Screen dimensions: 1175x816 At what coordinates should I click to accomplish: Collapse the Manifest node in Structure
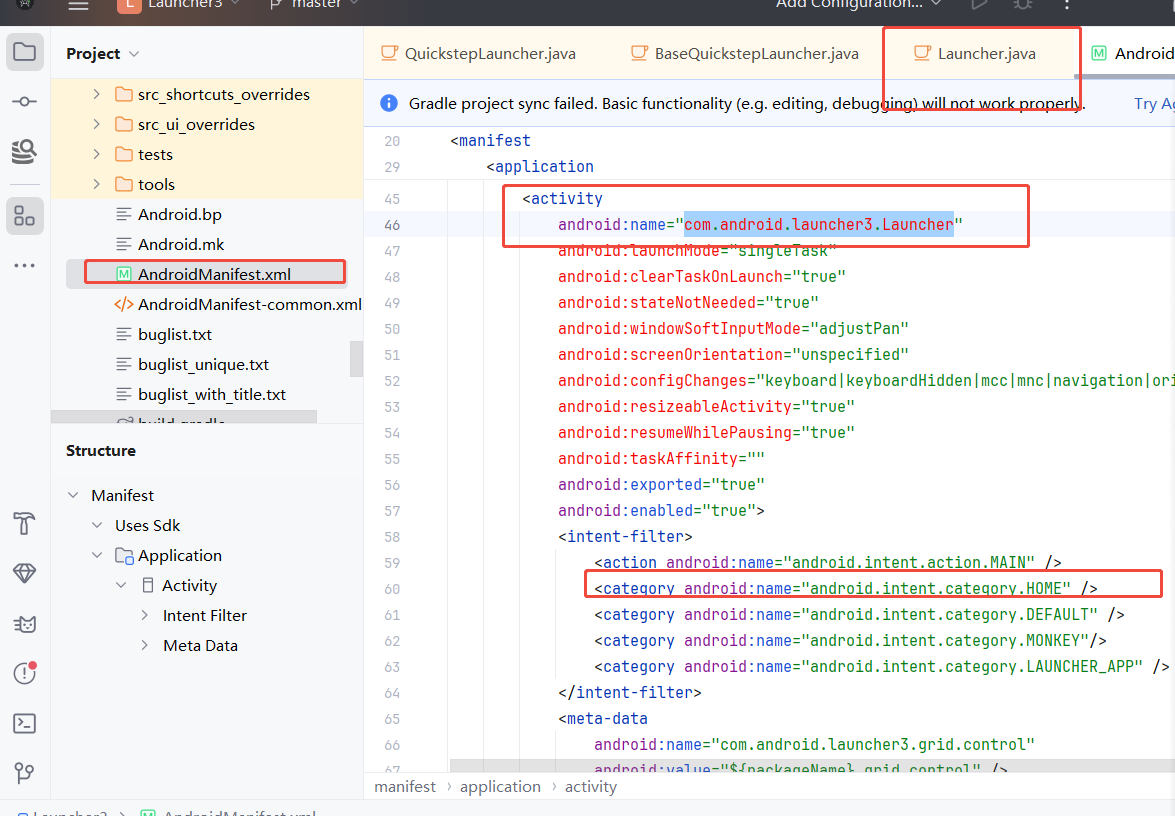point(73,495)
